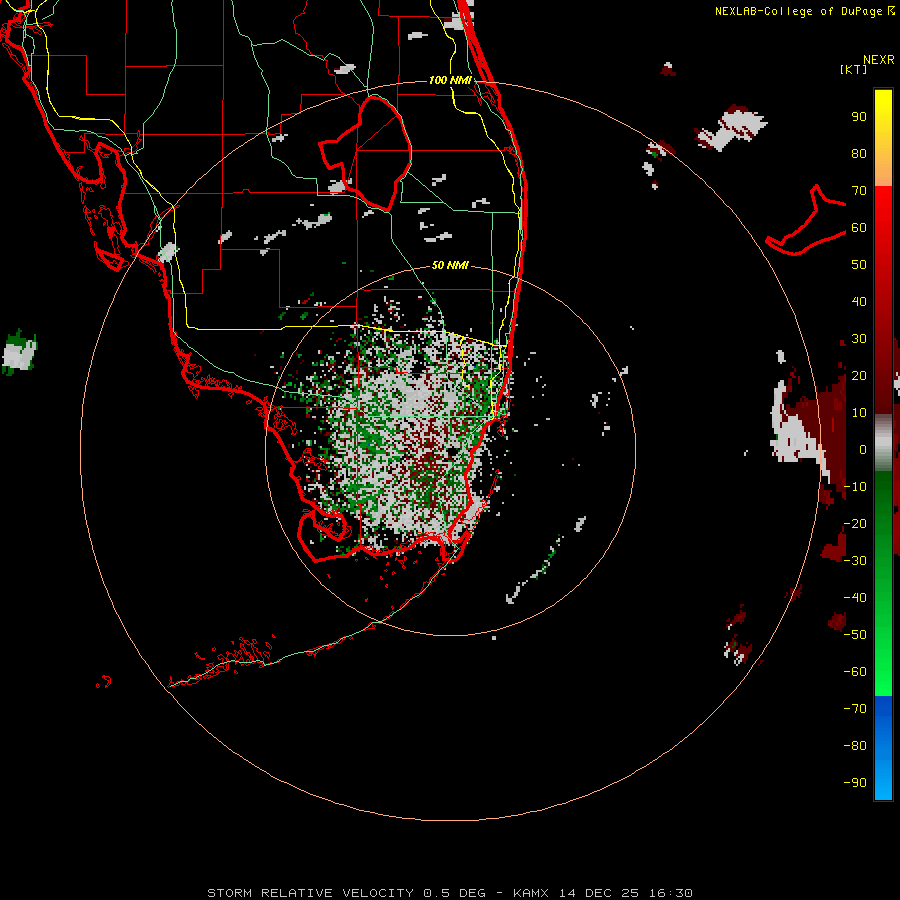Viewport: 900px width, 900px height.
Task: Select the 100 NMI range ring label
Action: (450, 80)
